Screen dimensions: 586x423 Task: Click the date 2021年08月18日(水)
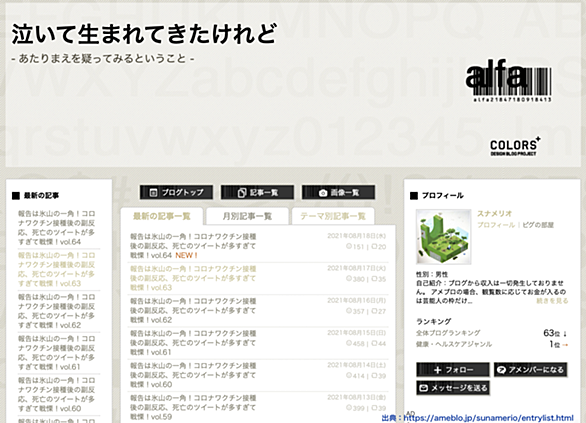[x=357, y=236]
